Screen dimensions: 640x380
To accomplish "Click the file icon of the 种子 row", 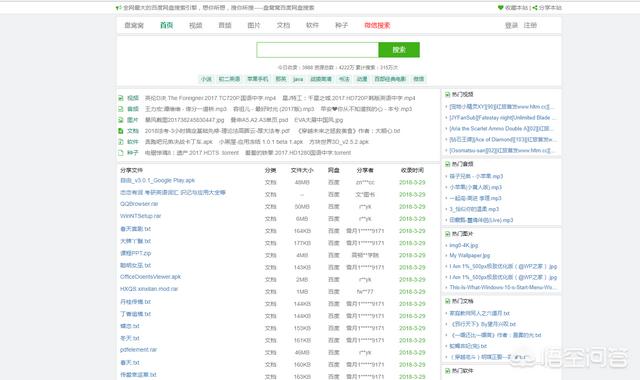I will [121, 153].
